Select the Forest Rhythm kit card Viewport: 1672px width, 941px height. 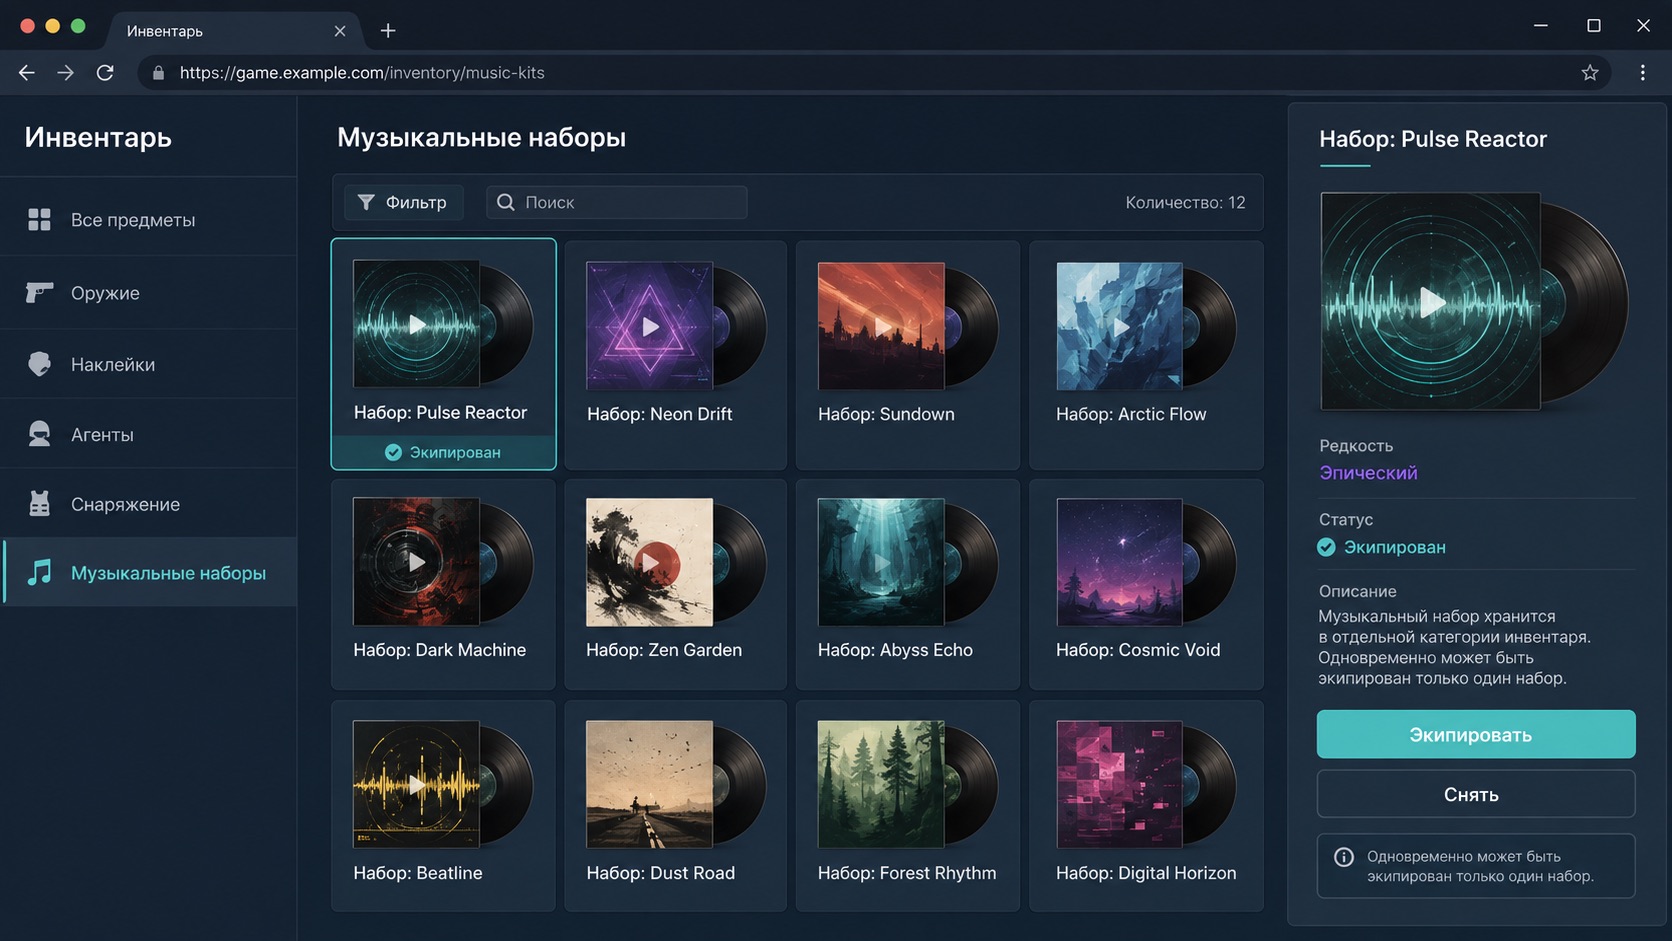[907, 805]
